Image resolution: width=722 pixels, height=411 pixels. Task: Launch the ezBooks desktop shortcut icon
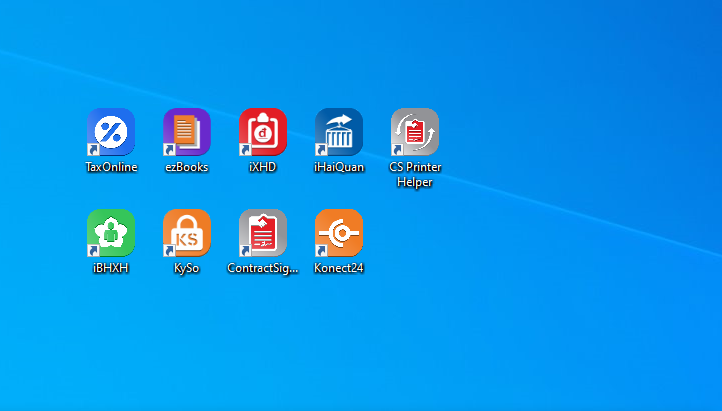coord(187,132)
